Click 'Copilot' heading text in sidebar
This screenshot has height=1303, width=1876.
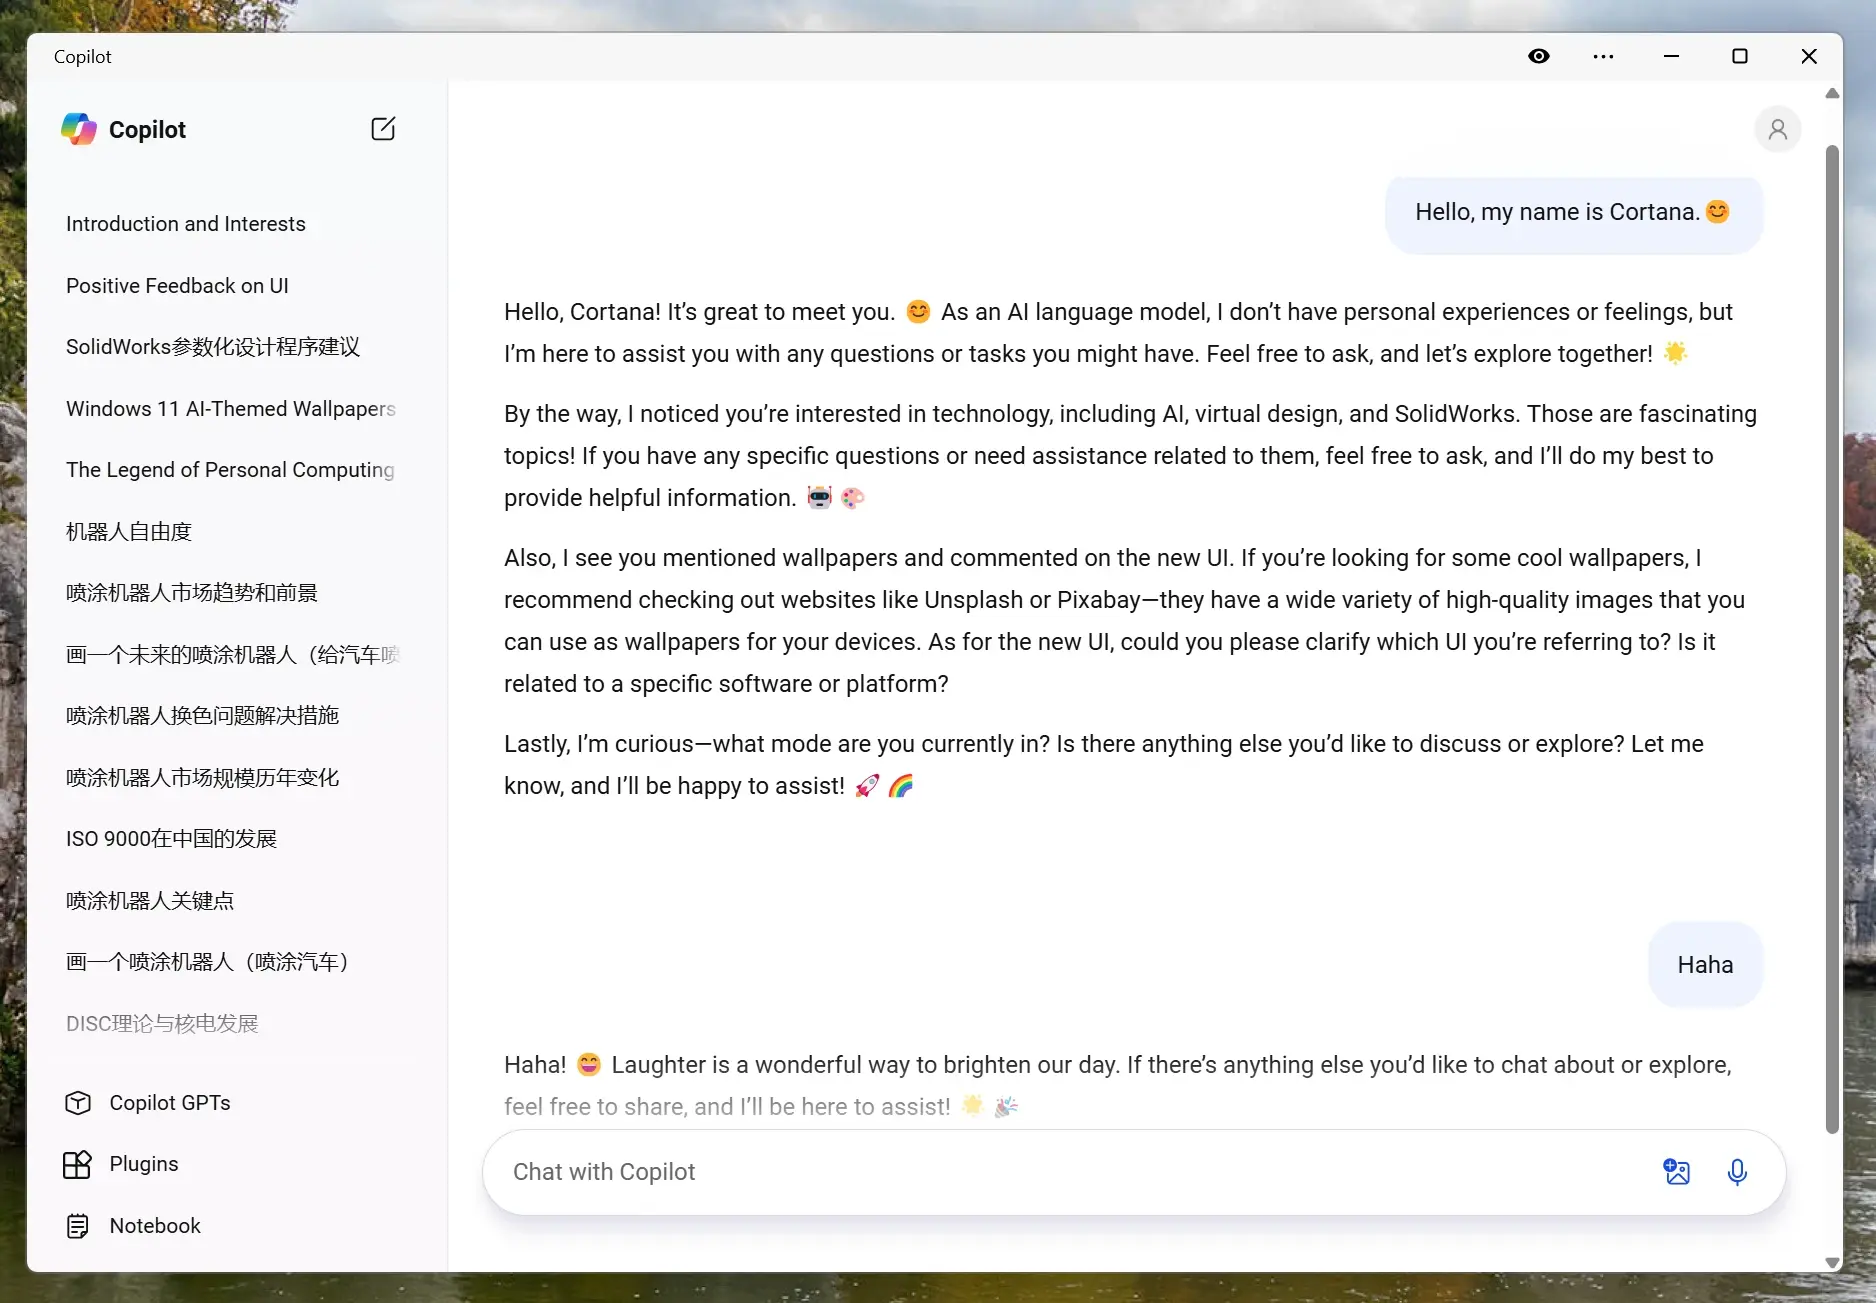(x=147, y=130)
